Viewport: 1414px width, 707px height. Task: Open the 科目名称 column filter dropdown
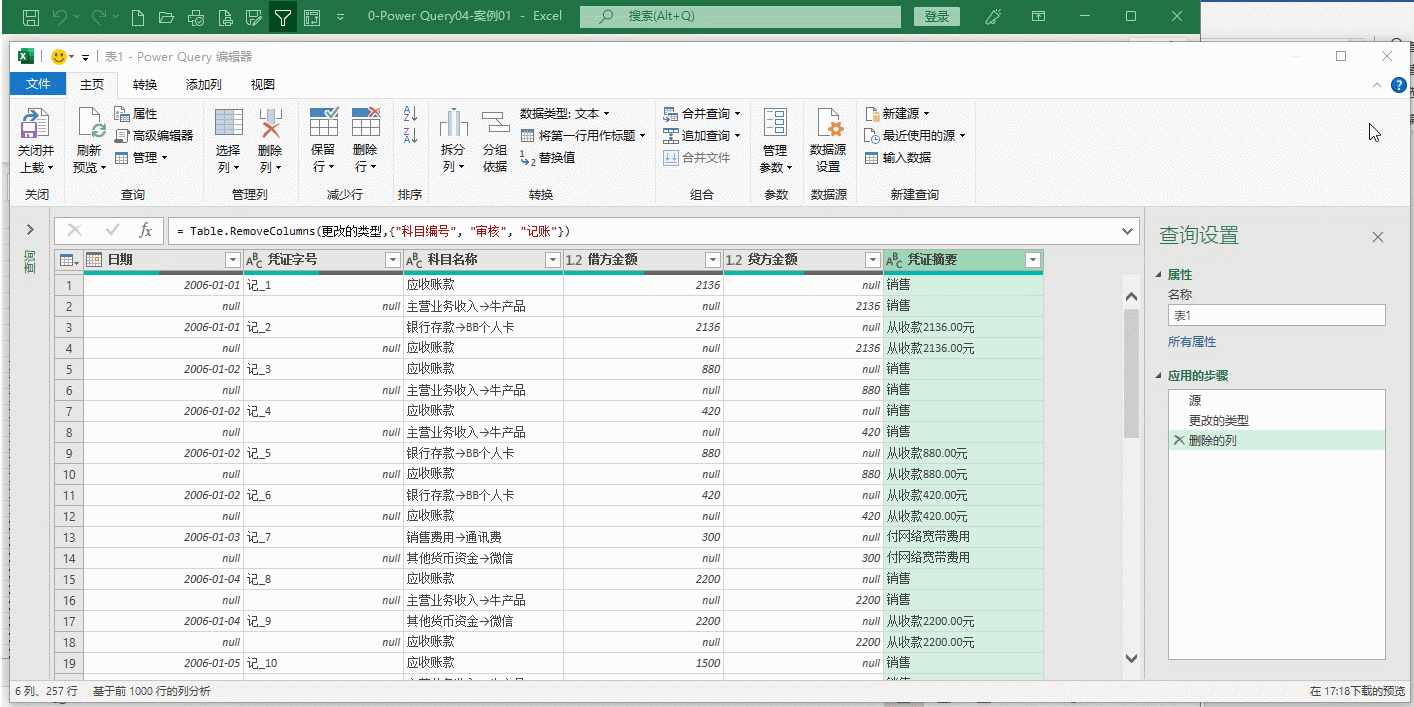(x=553, y=260)
